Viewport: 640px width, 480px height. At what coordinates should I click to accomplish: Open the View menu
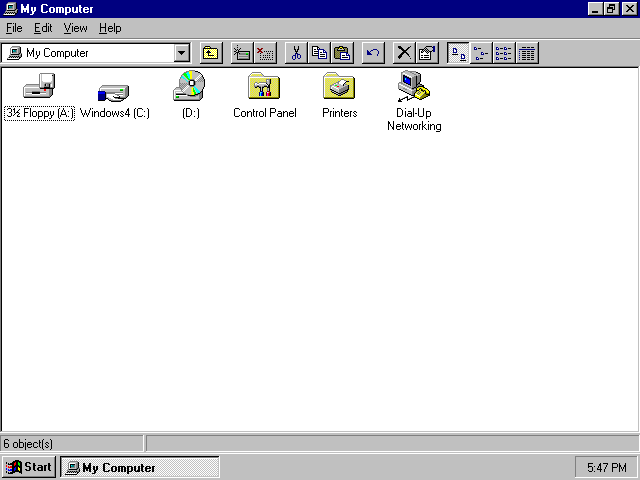pyautogui.click(x=76, y=28)
